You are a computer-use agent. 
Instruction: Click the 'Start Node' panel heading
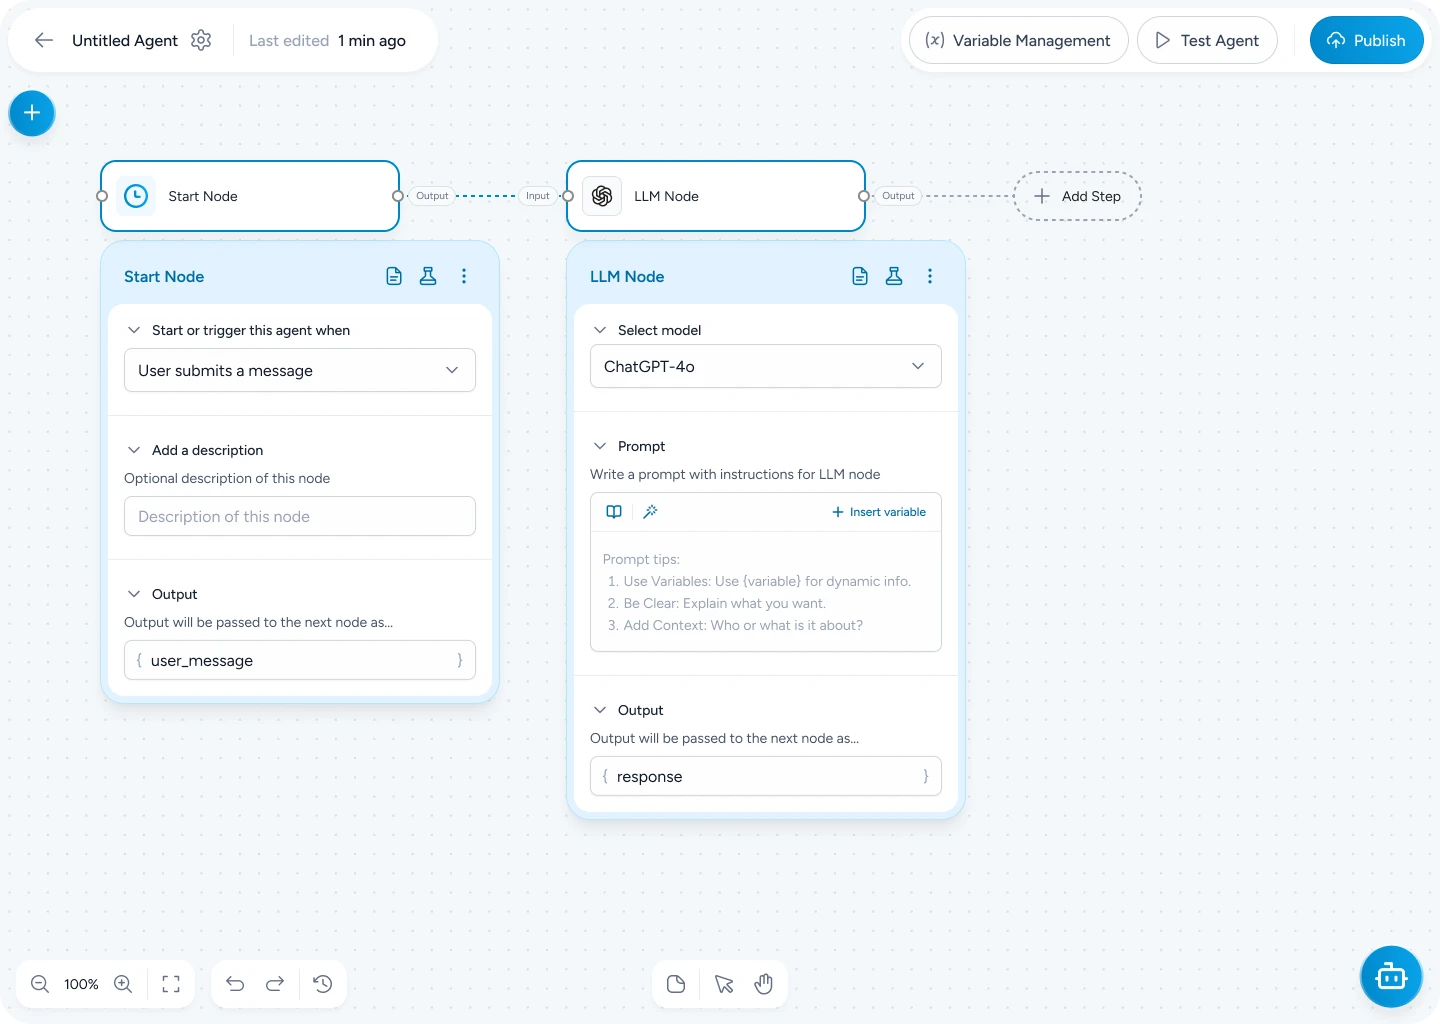pos(164,276)
